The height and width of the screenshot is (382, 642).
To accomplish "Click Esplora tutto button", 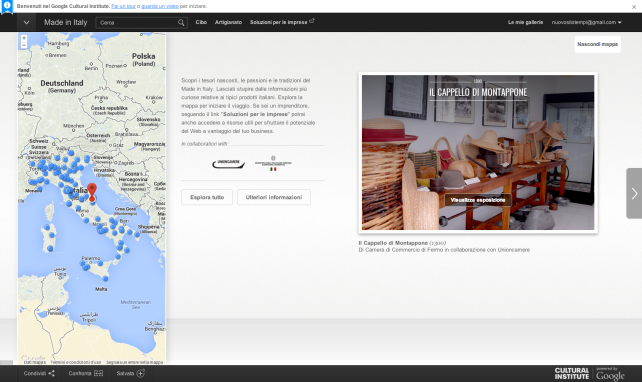I will click(207, 197).
